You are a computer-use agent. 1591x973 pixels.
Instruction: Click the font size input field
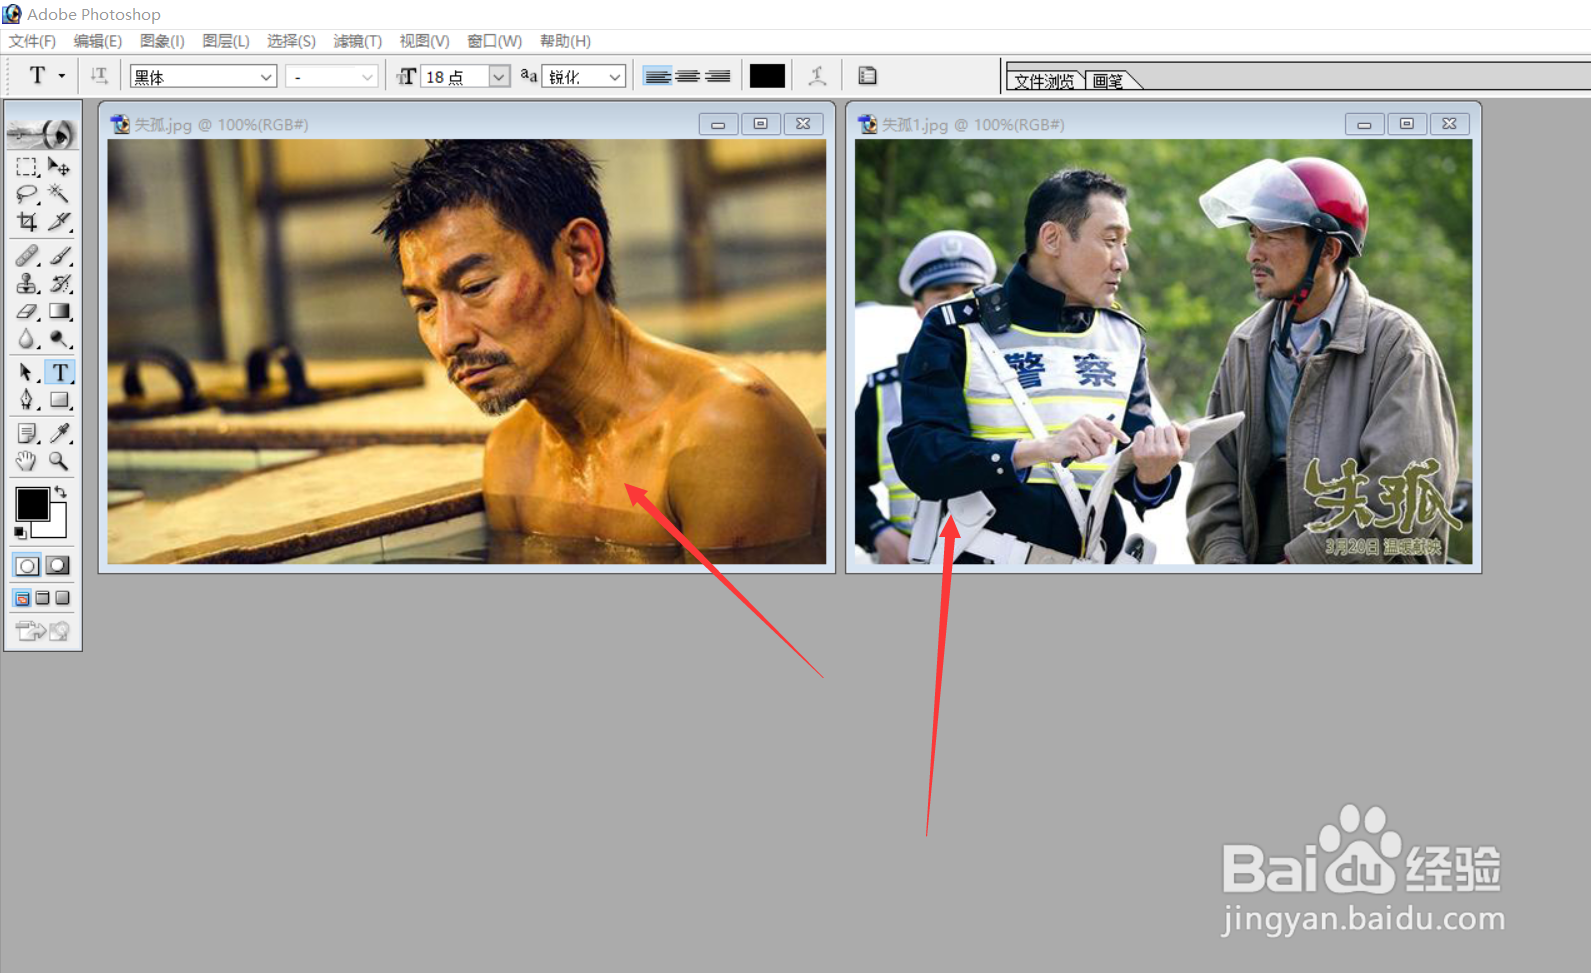pyautogui.click(x=455, y=77)
